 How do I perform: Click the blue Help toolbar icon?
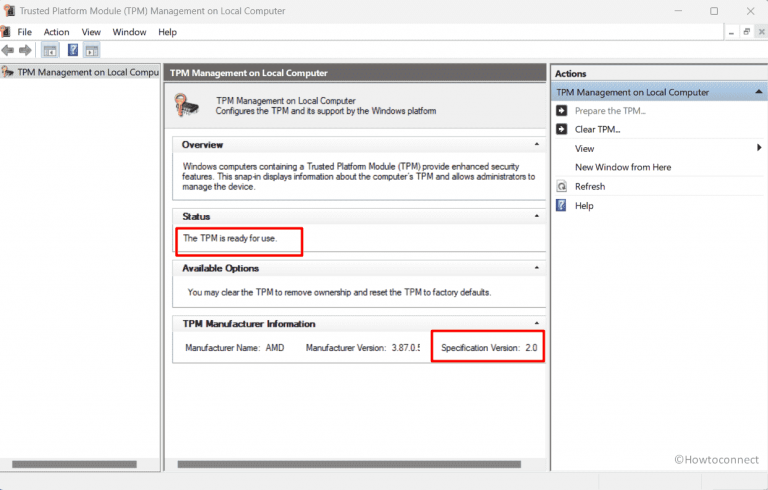point(73,50)
